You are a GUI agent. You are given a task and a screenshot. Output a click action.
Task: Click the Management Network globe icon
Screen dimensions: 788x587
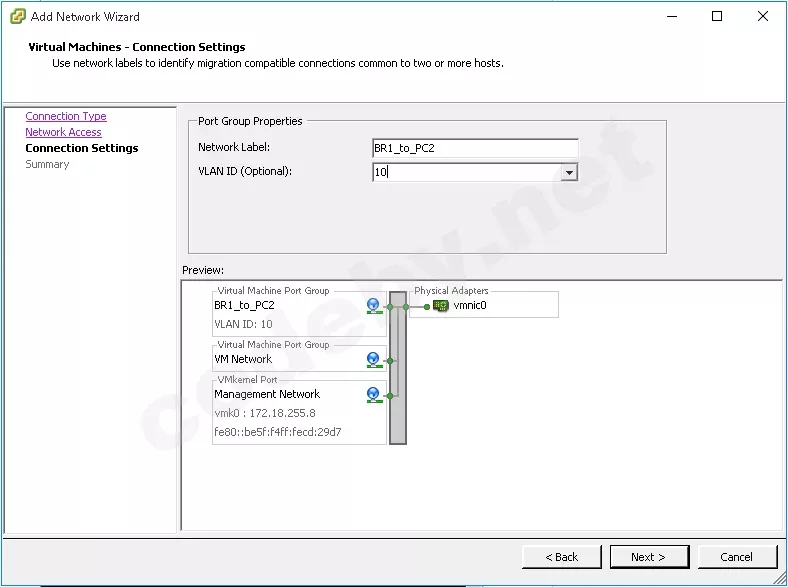373,395
